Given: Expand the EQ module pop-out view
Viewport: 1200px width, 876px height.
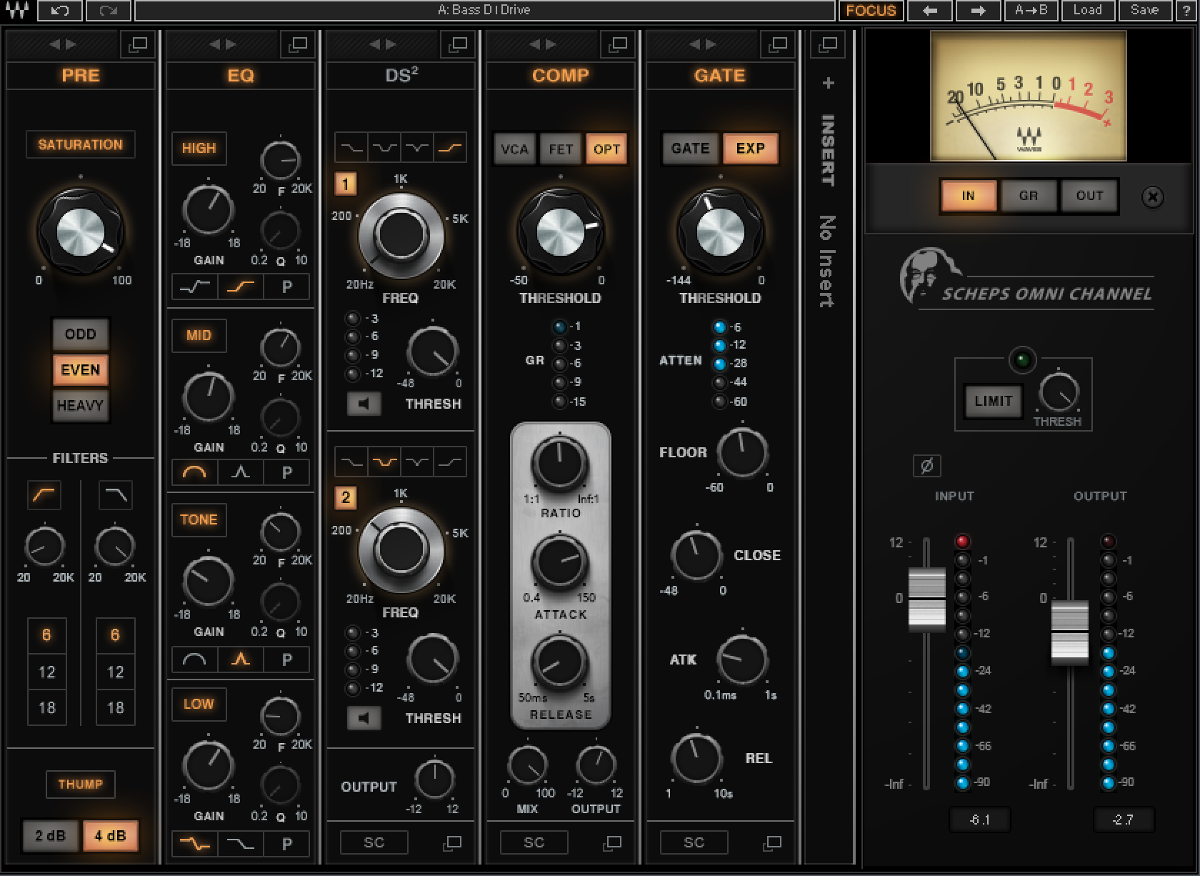Looking at the screenshot, I should pos(297,44).
